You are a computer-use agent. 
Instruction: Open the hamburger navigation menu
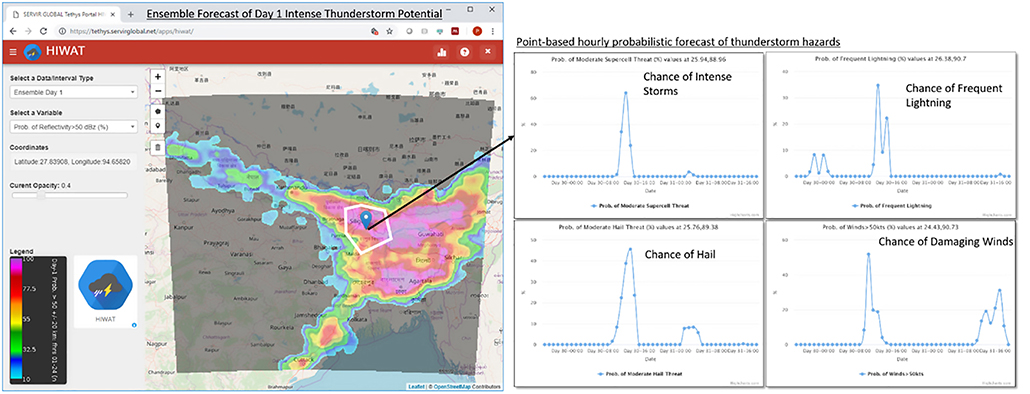[x=13, y=52]
